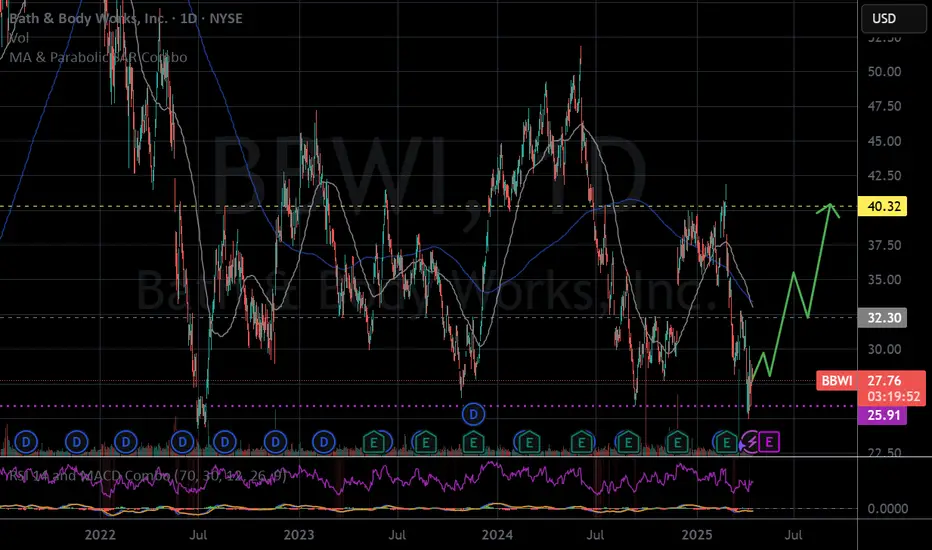Click the yellow 40.32 price label
Image resolution: width=932 pixels, height=550 pixels.
883,206
